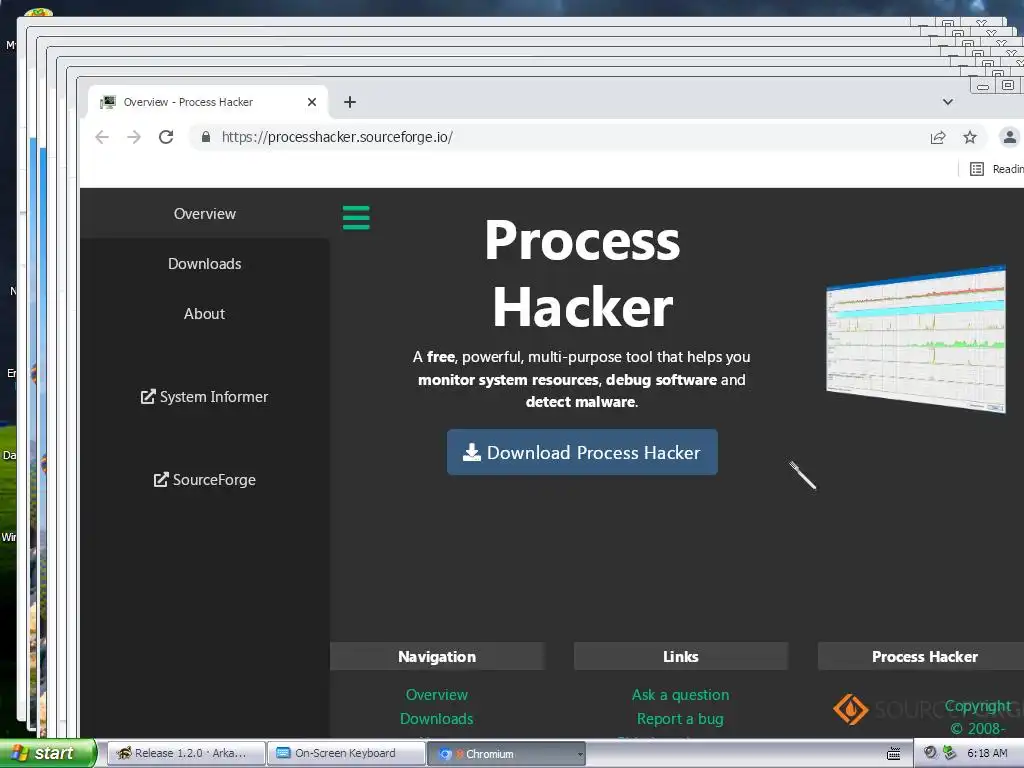The image size is (1024, 768).
Task: Open the profile avatar icon
Action: coord(1009,137)
